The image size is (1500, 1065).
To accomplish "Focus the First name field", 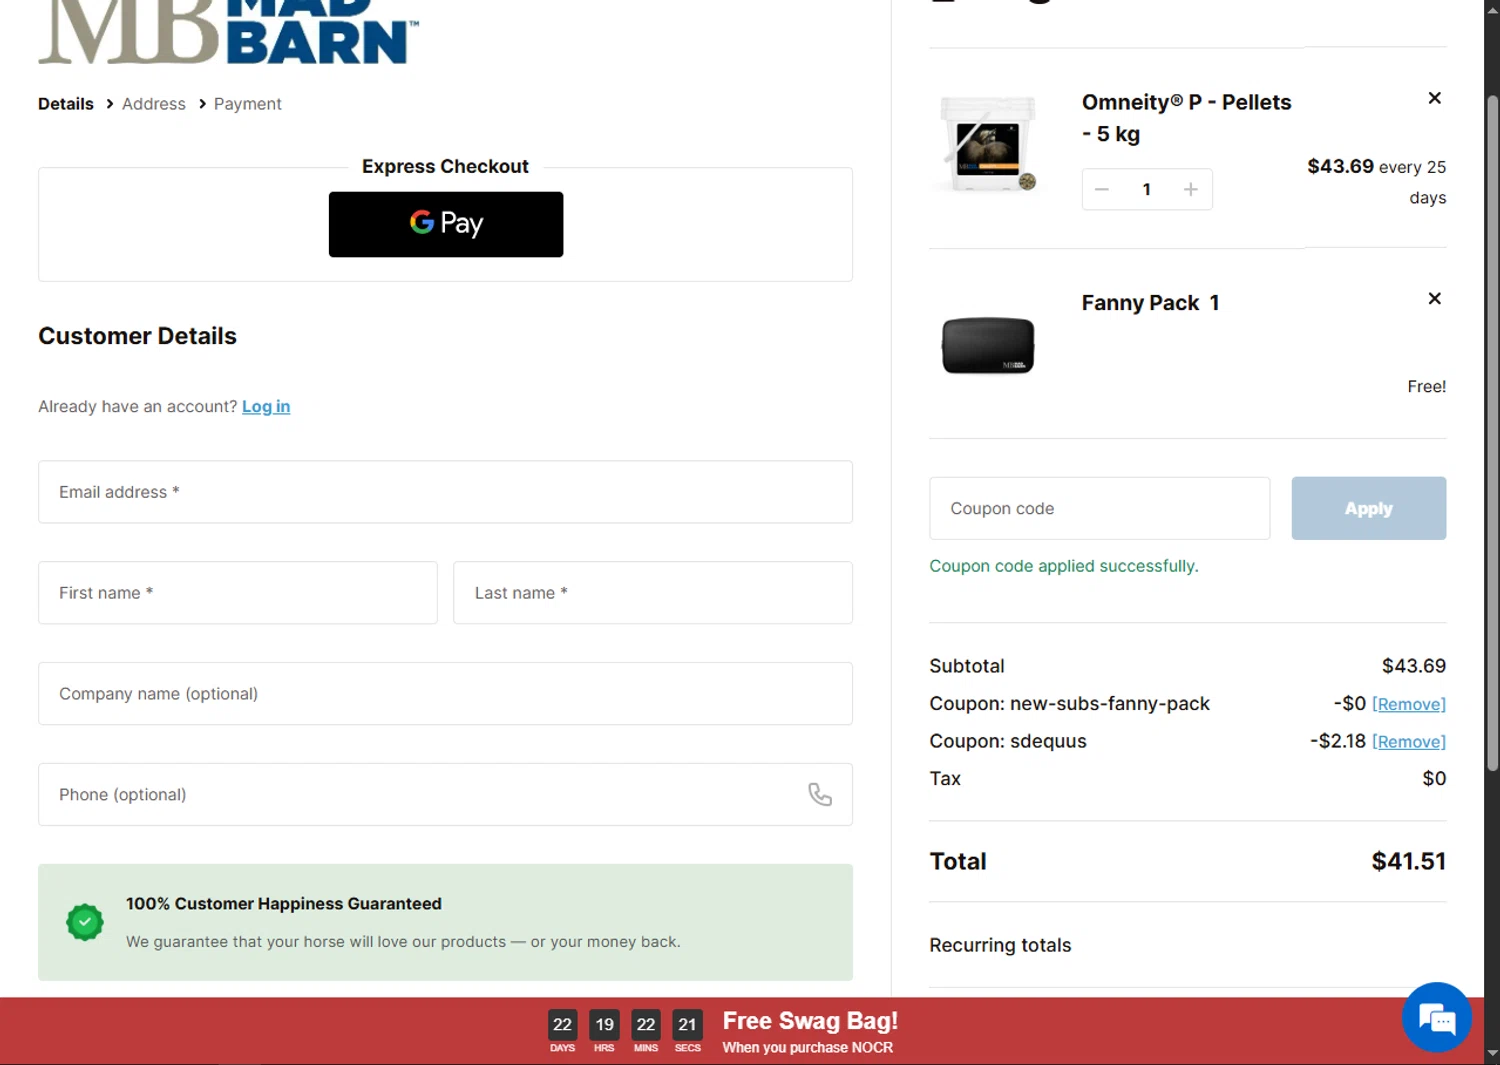I will 238,593.
